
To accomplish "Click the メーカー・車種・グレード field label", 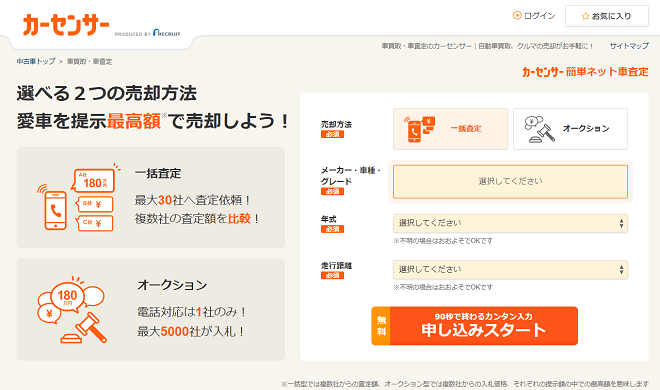I will [x=351, y=176].
